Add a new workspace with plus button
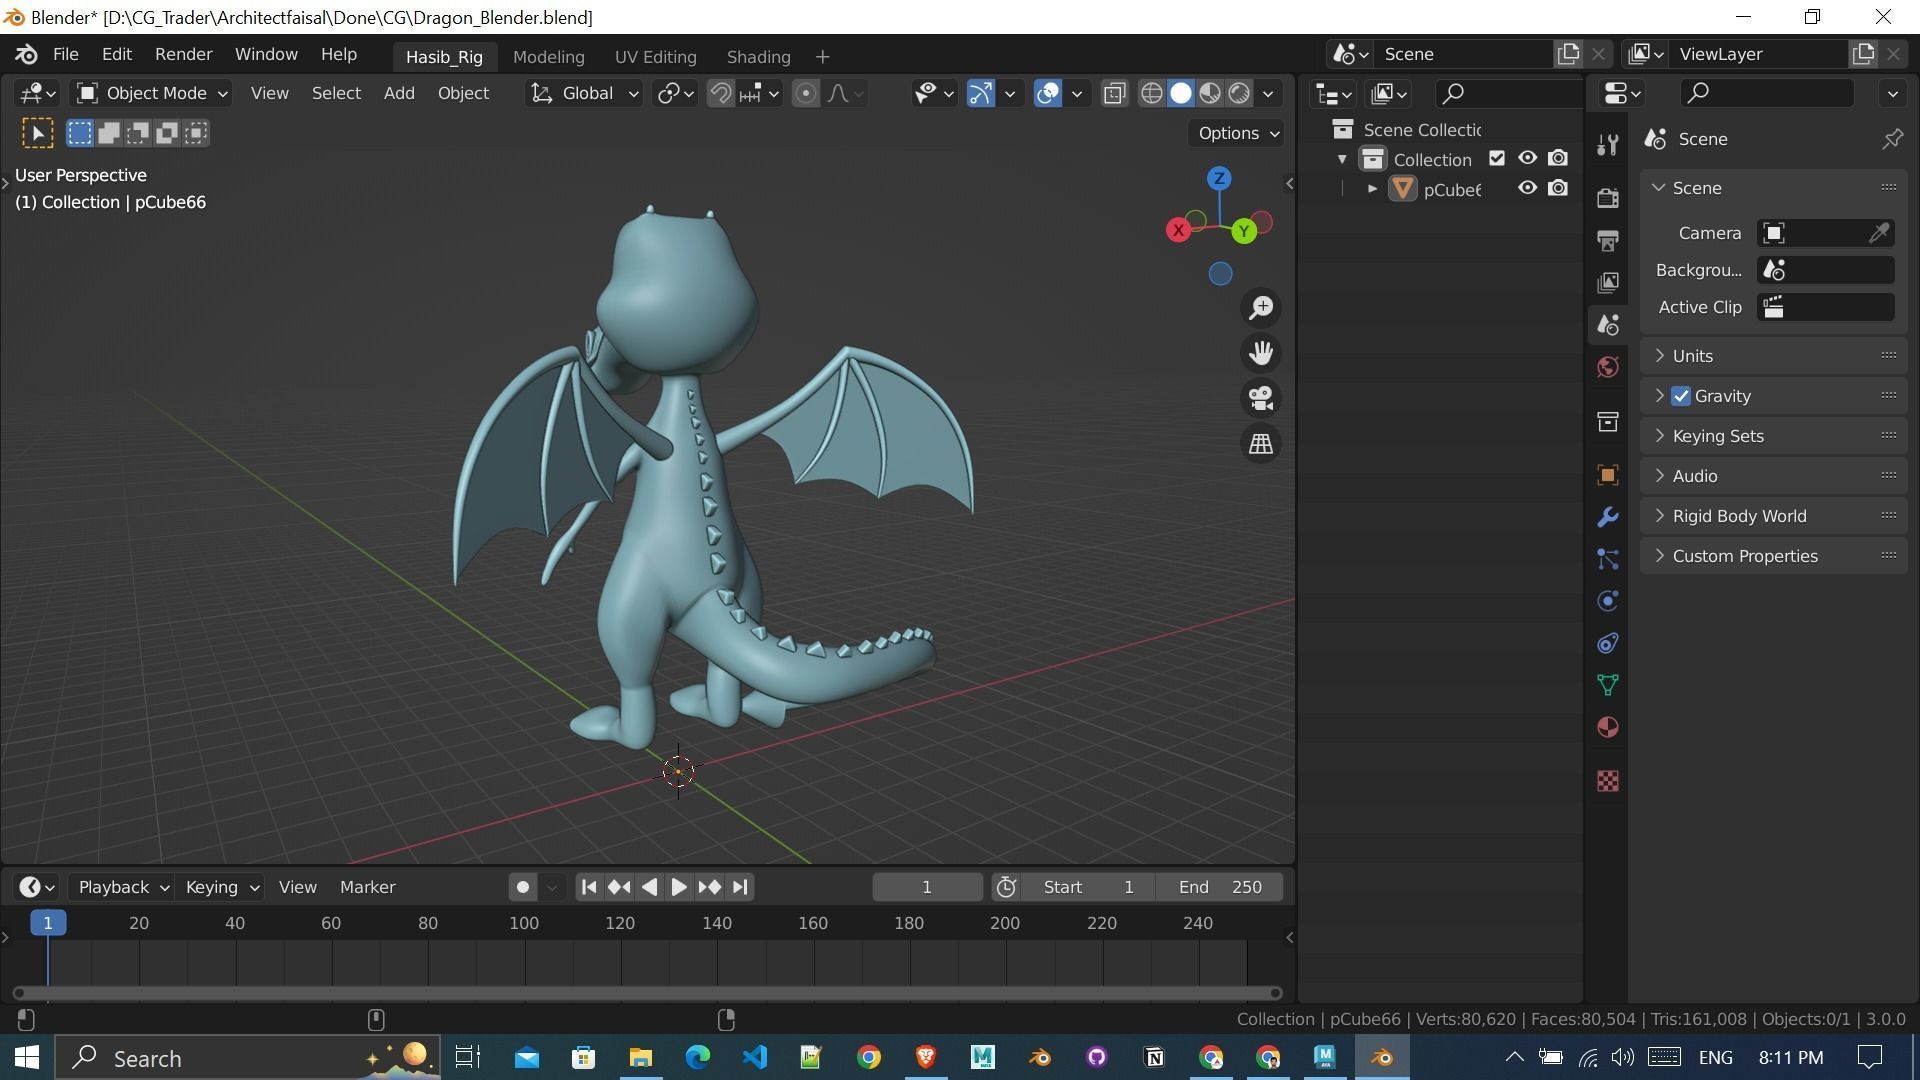 coord(822,57)
